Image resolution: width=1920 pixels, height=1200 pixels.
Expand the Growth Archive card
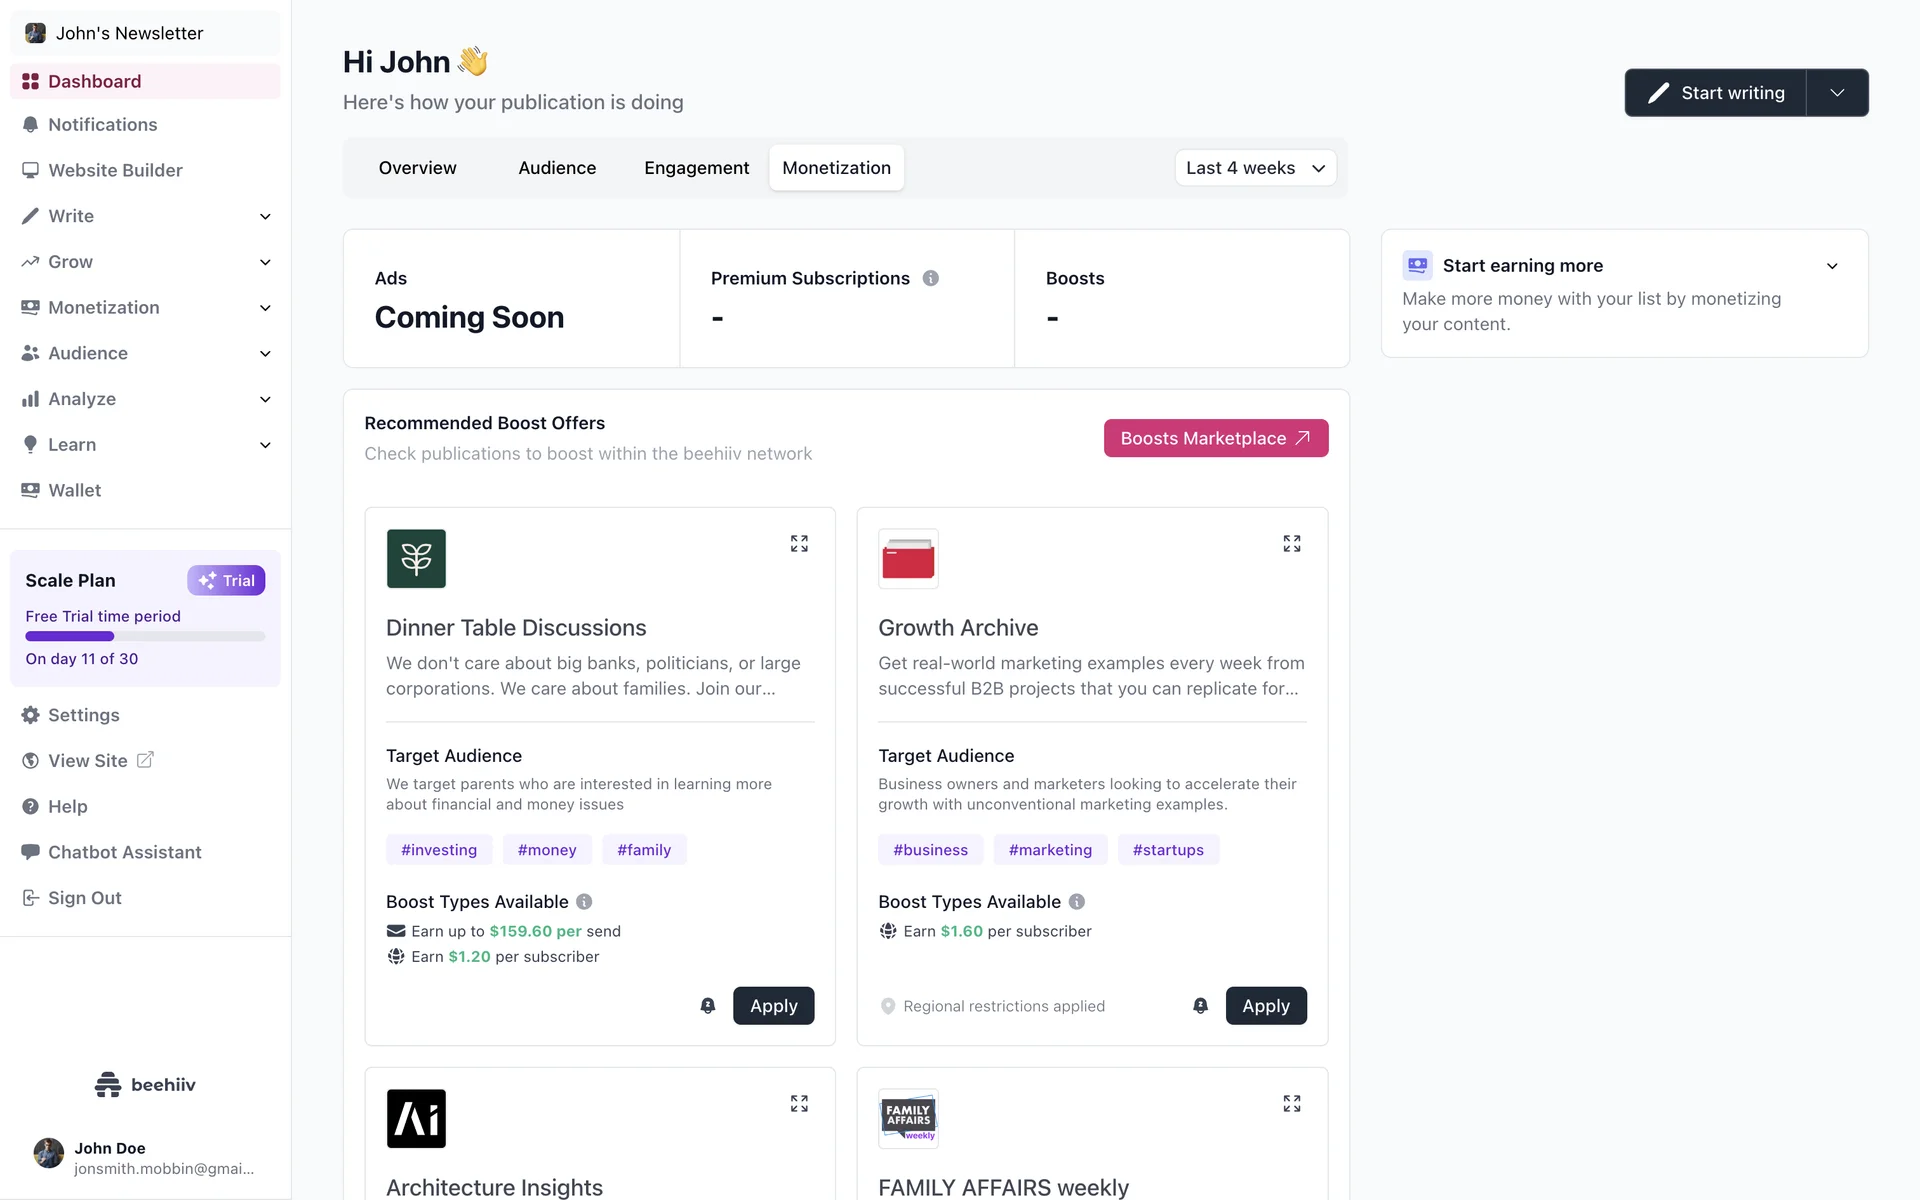click(x=1291, y=543)
